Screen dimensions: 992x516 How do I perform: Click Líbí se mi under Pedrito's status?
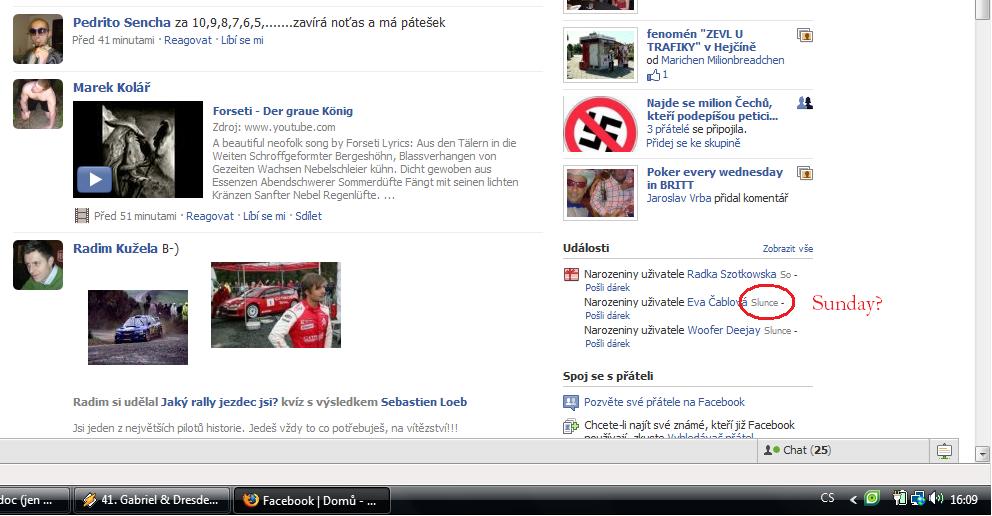point(242,40)
